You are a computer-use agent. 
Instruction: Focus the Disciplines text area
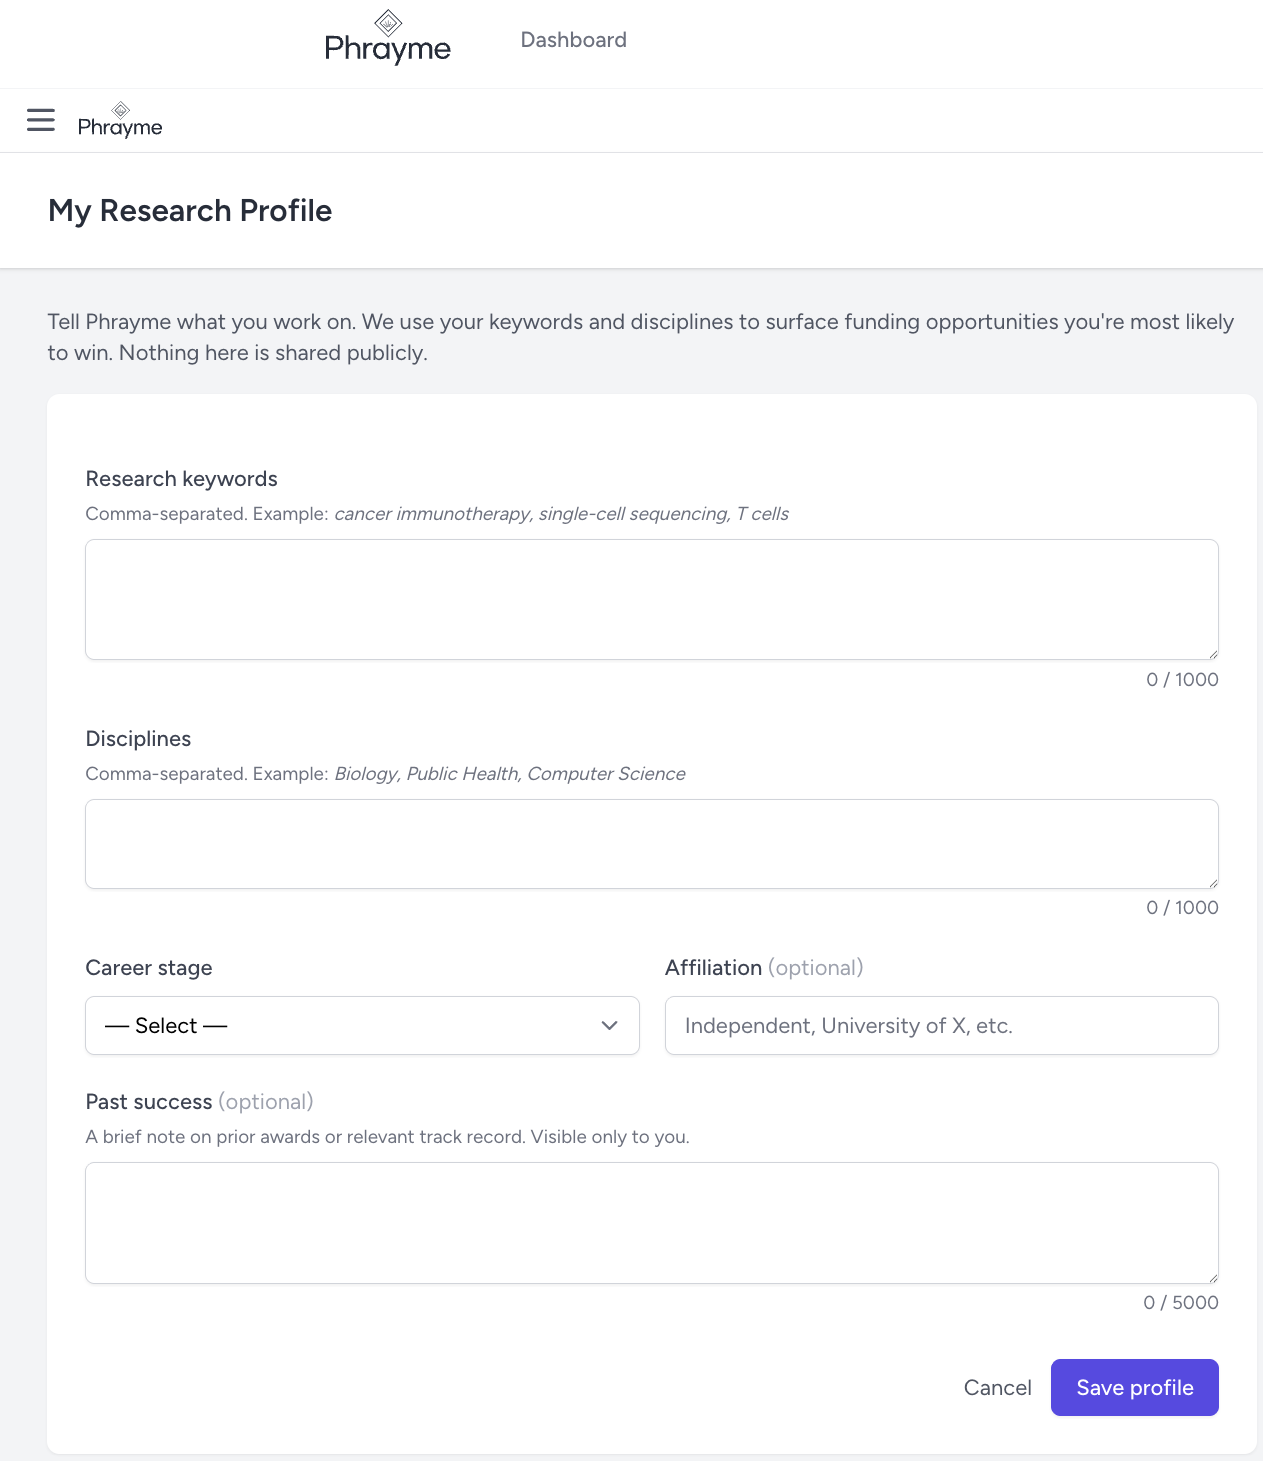click(x=652, y=844)
